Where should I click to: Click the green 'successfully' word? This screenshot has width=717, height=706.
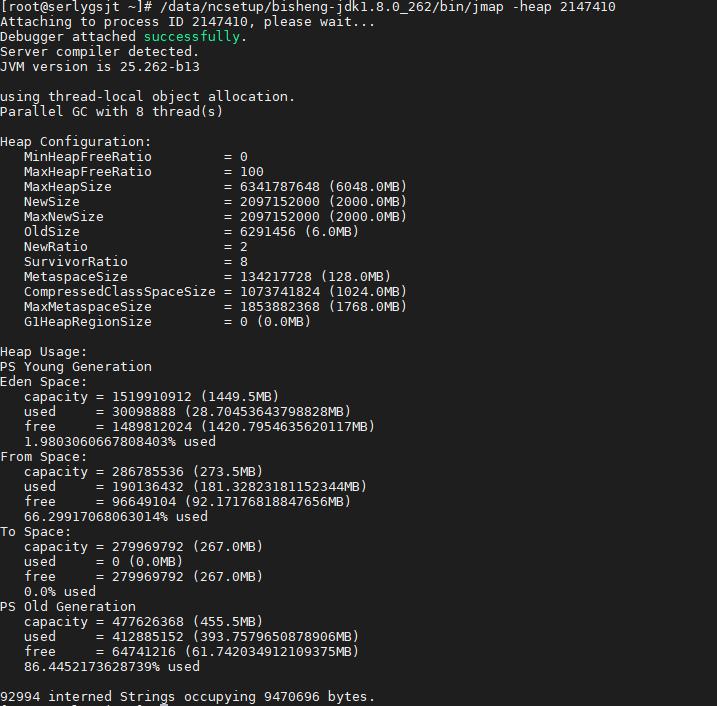192,37
